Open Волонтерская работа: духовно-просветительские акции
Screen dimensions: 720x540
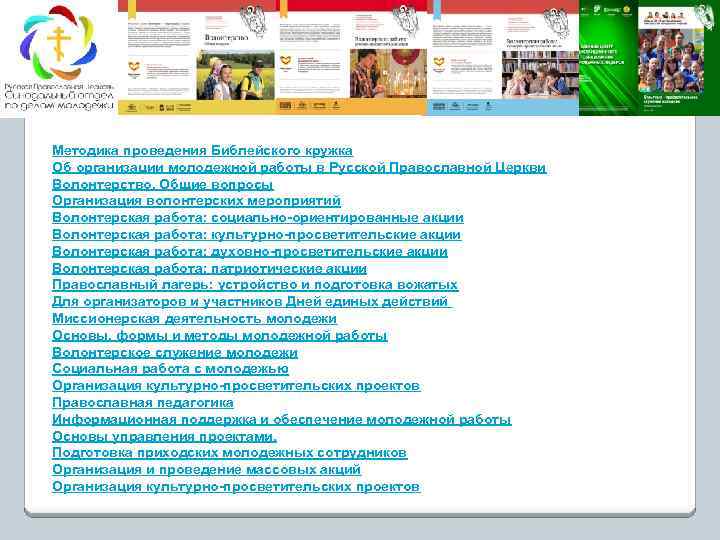click(x=250, y=252)
